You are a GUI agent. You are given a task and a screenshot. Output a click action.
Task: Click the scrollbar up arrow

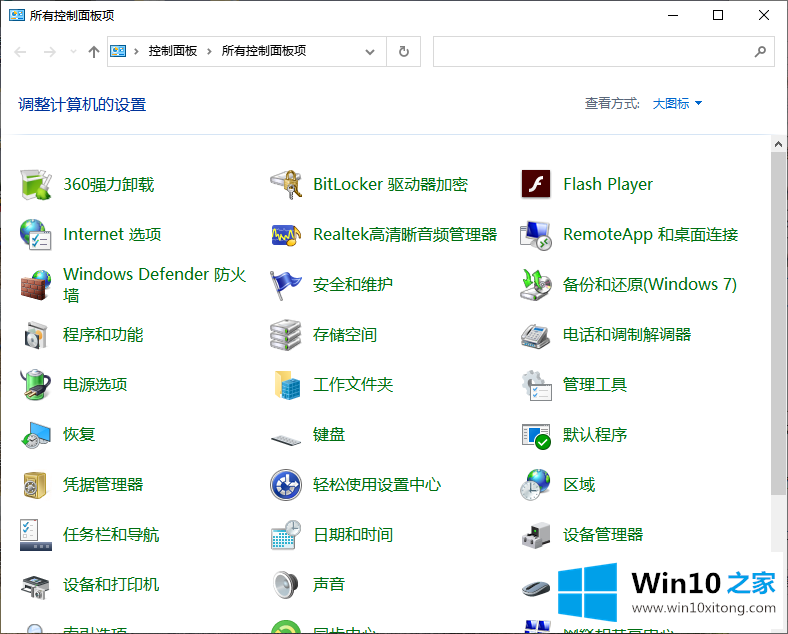coord(778,145)
